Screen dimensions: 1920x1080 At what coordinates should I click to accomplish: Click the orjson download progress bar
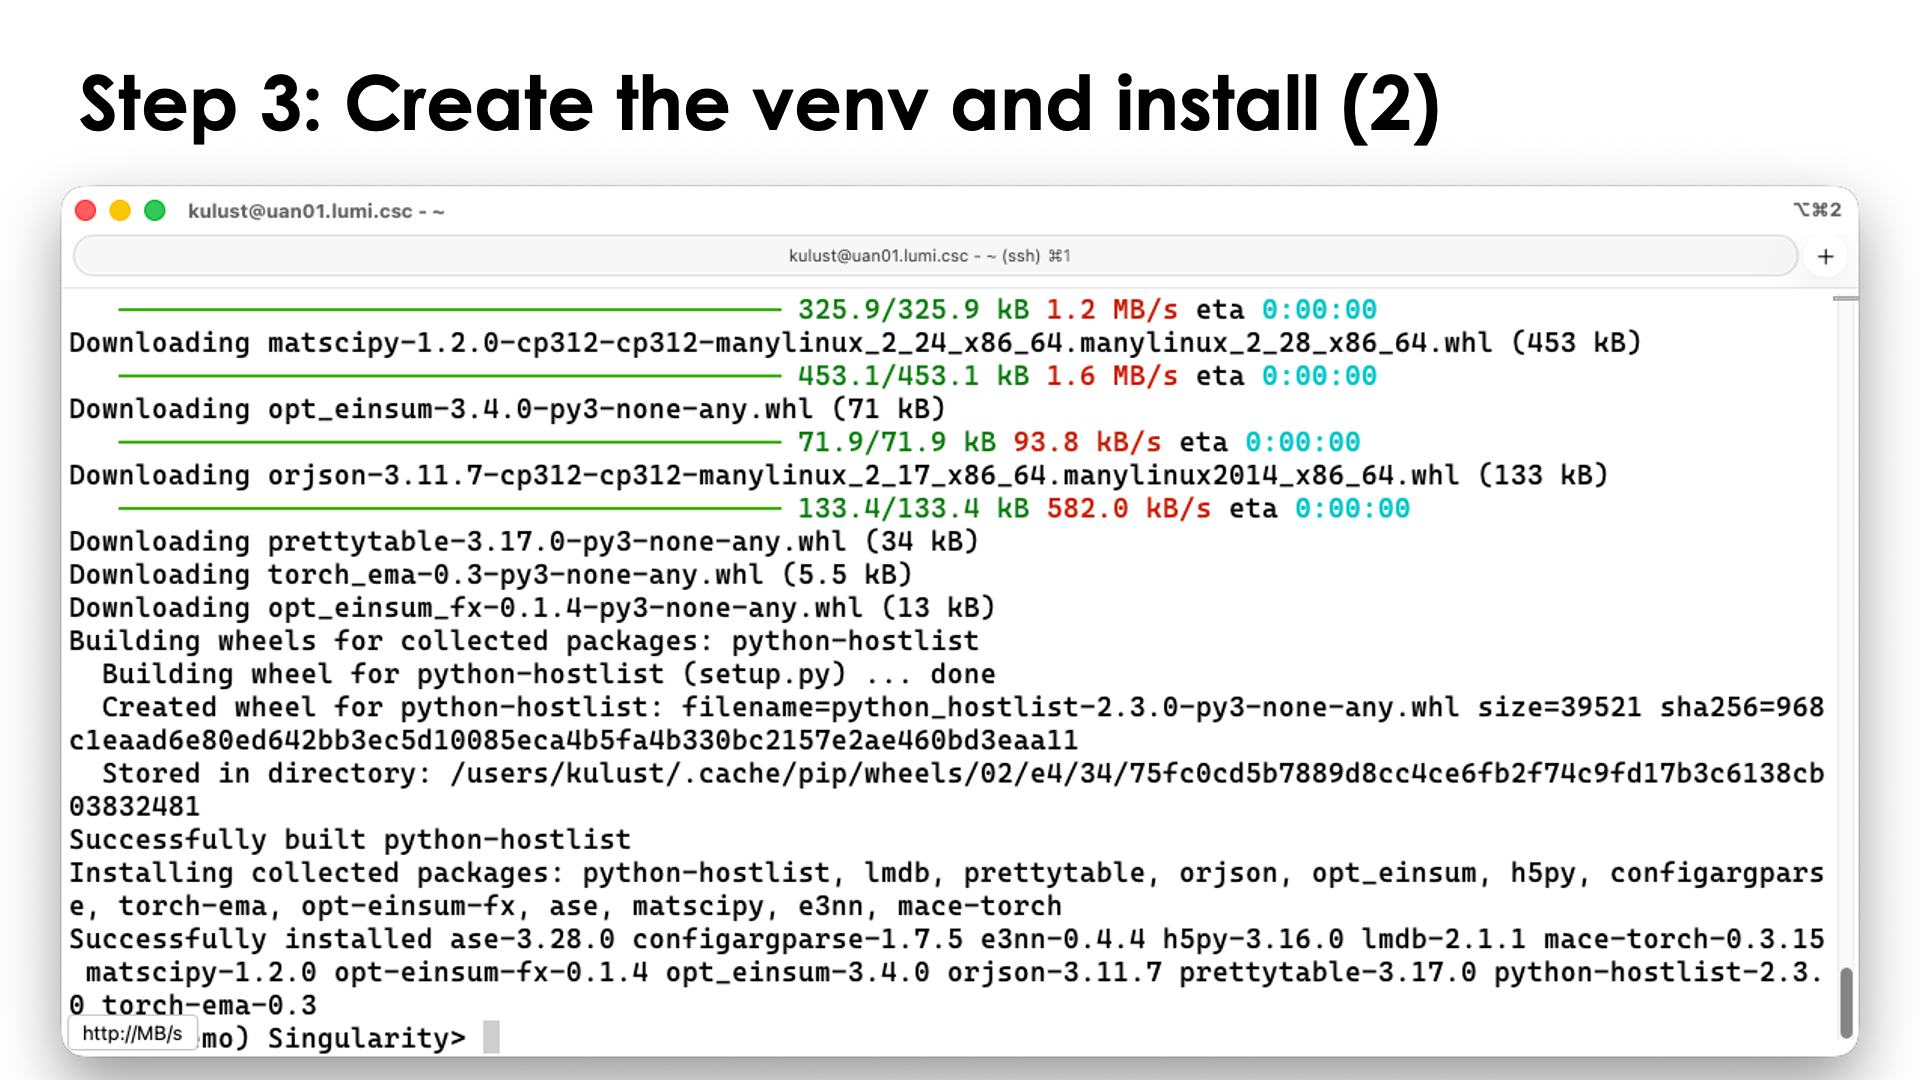450,508
